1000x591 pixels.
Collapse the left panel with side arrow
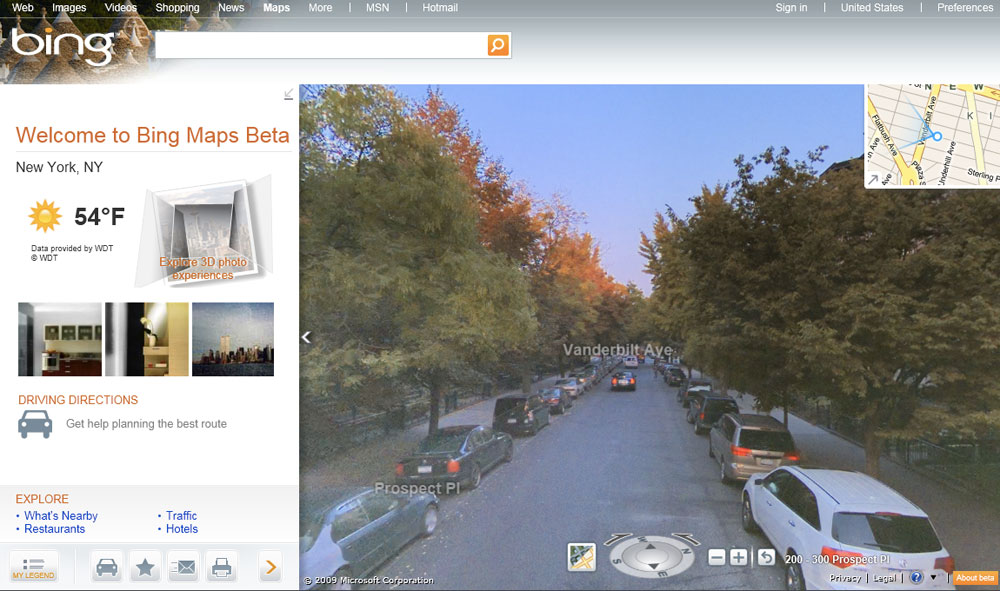click(x=306, y=337)
